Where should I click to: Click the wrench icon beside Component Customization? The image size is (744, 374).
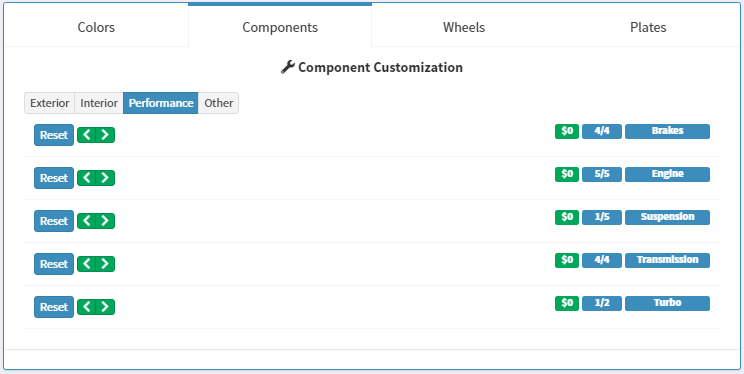[288, 67]
